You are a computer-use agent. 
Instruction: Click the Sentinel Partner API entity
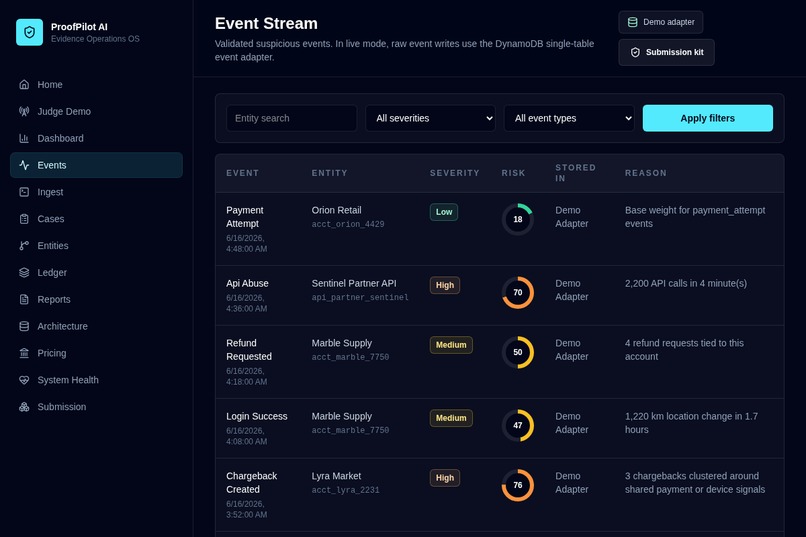click(x=354, y=283)
